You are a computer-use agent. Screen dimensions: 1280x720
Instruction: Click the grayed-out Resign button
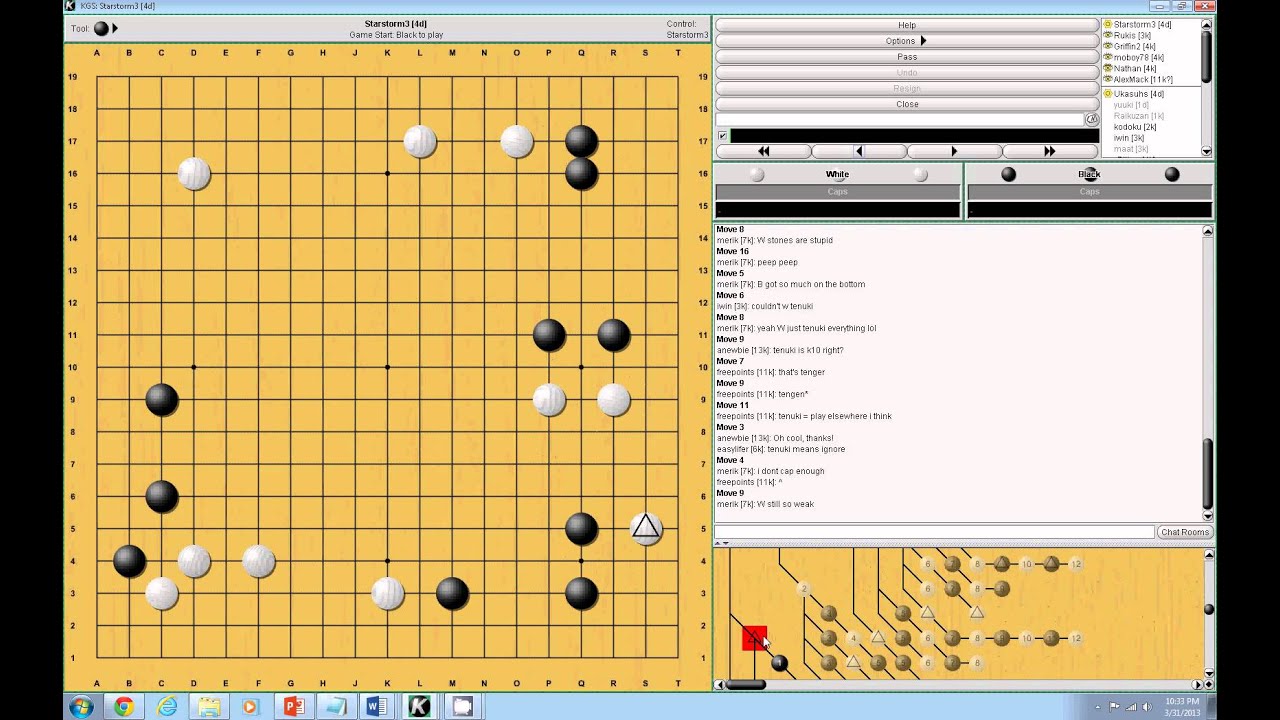906,89
